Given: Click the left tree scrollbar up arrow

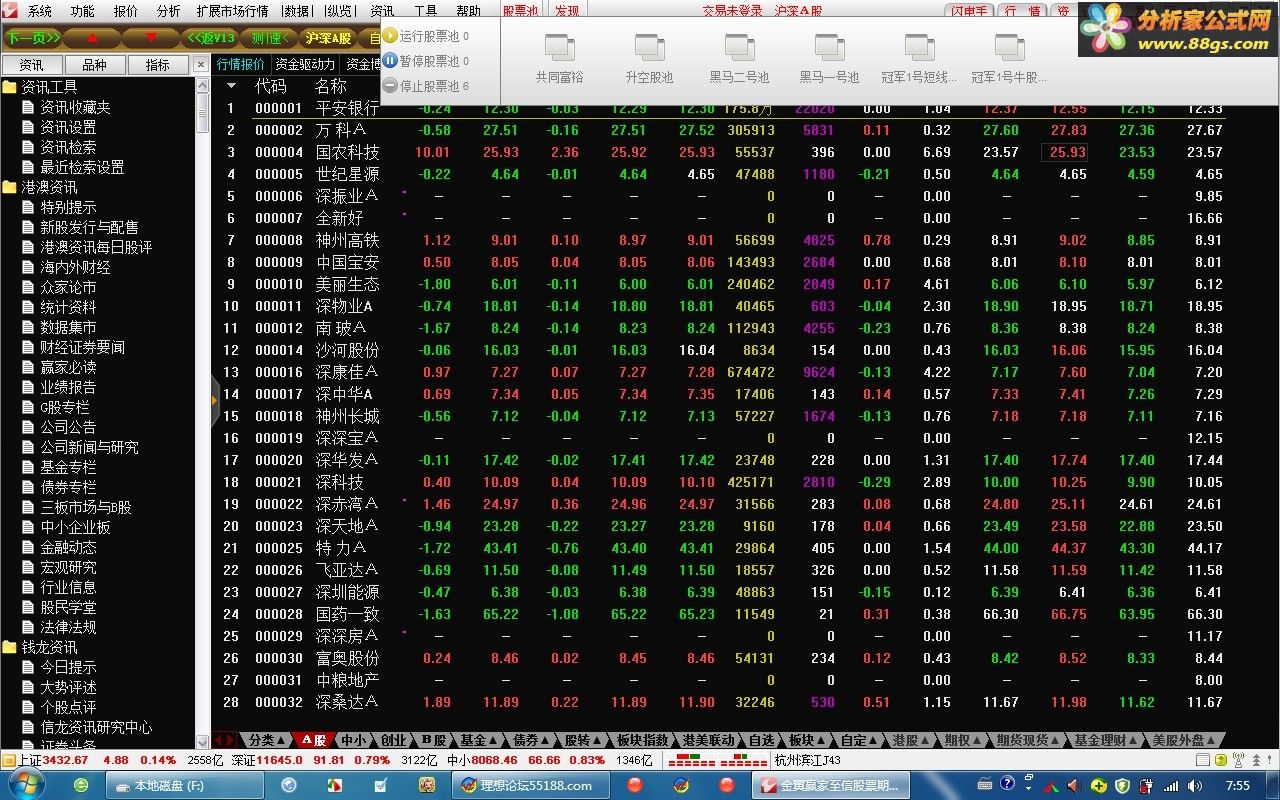Looking at the screenshot, I should [x=202, y=86].
